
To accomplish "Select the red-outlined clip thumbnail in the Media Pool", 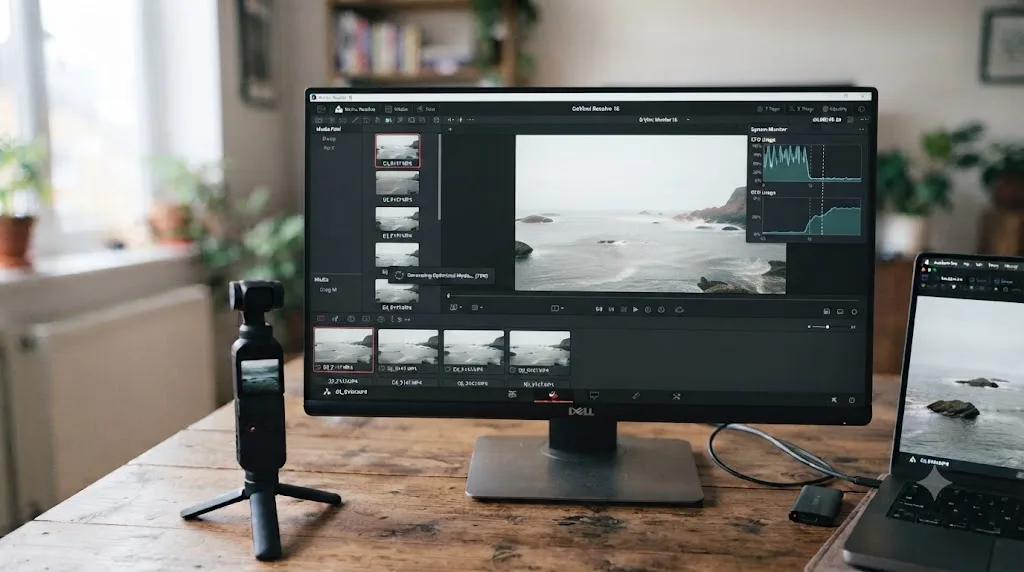I will point(397,151).
